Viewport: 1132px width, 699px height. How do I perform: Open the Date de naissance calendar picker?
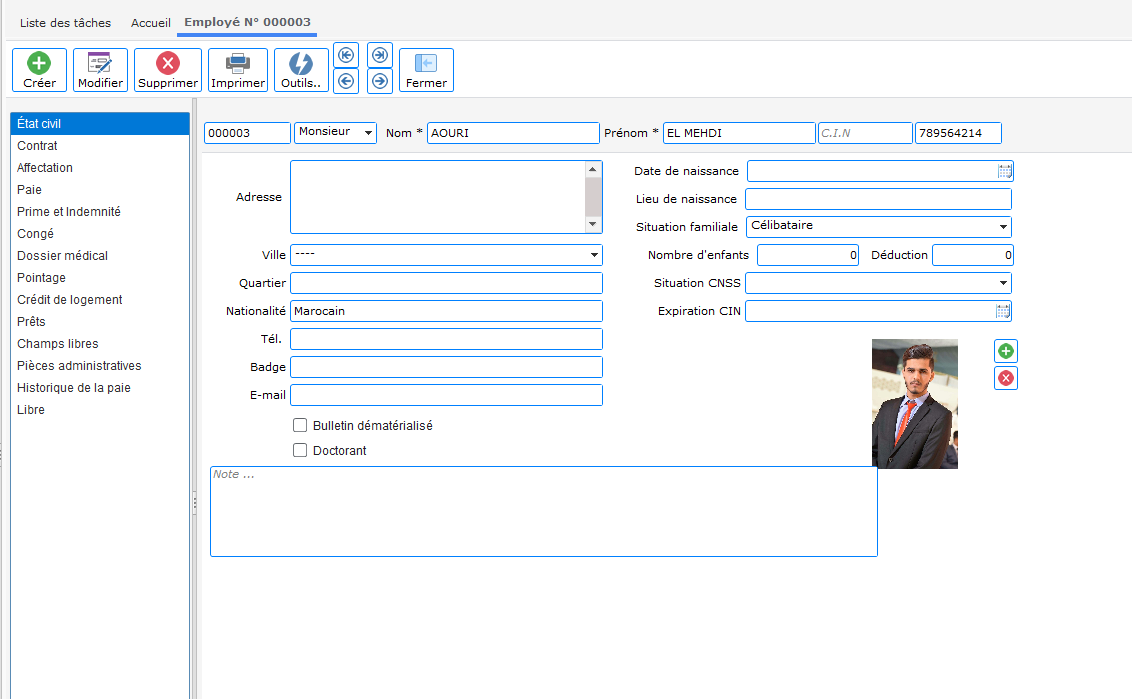pyautogui.click(x=1005, y=171)
